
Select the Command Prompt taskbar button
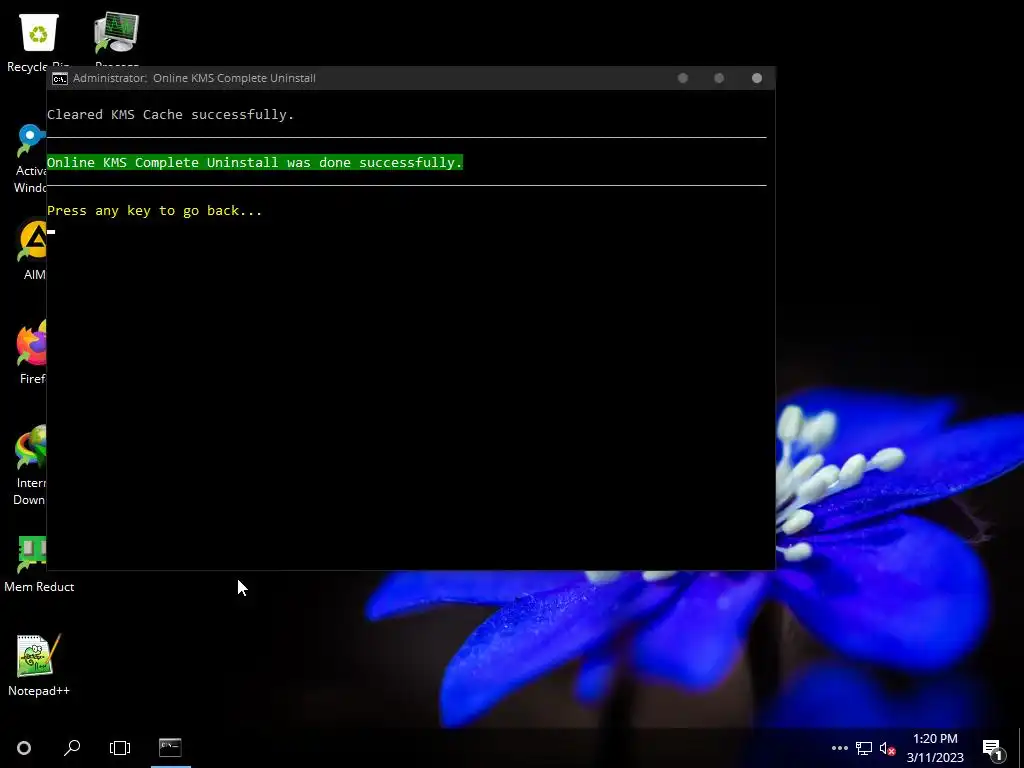coord(170,748)
